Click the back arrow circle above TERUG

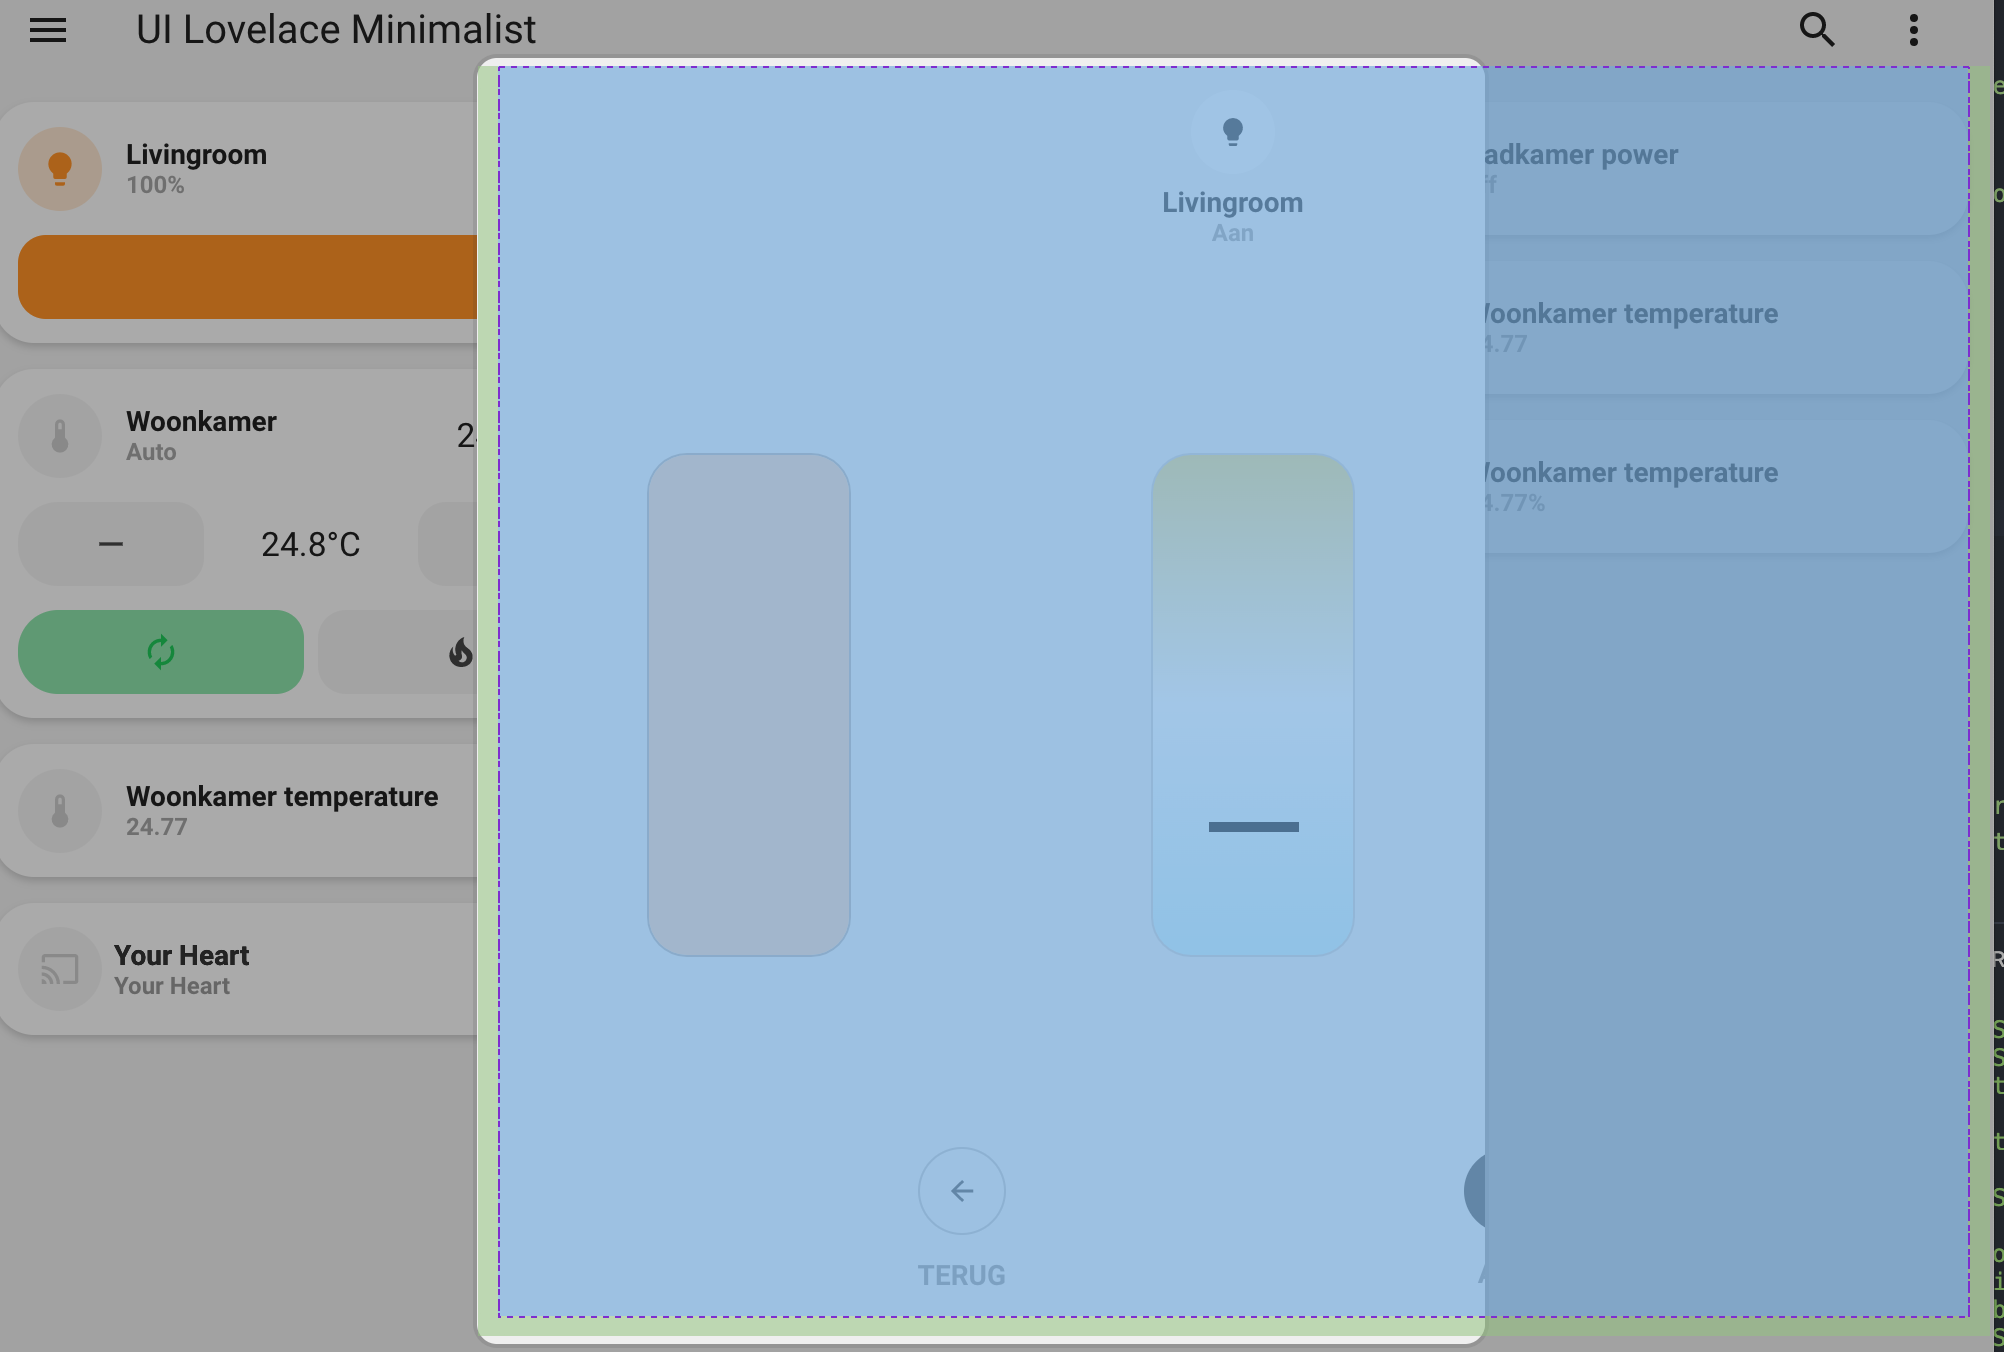pyautogui.click(x=961, y=1190)
